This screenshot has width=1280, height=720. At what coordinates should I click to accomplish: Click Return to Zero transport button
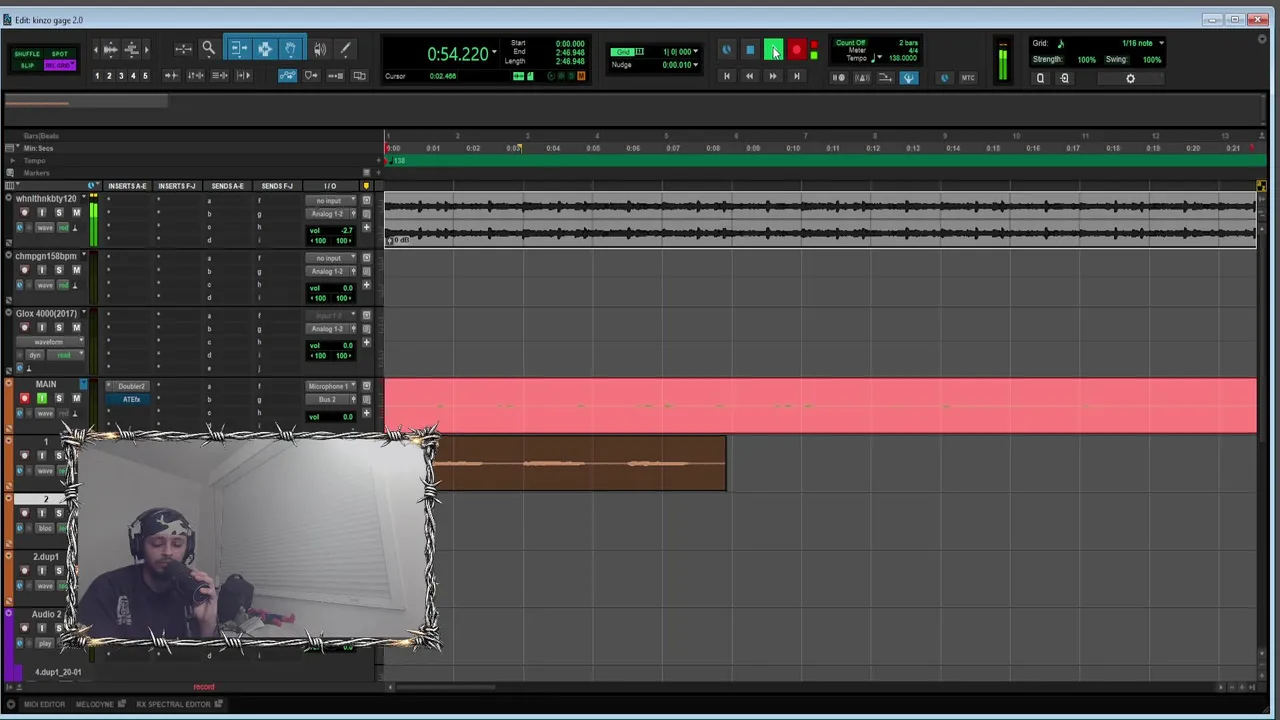[727, 76]
